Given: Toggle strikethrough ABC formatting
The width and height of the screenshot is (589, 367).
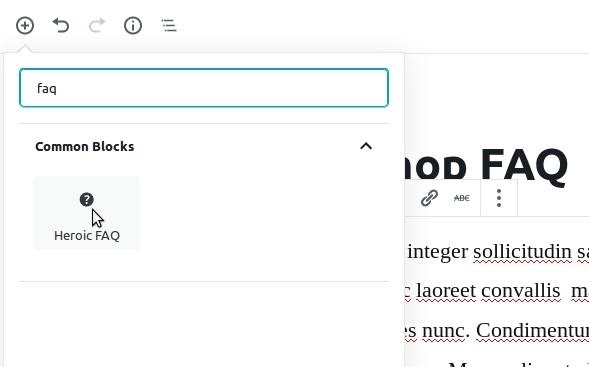Looking at the screenshot, I should point(462,198).
